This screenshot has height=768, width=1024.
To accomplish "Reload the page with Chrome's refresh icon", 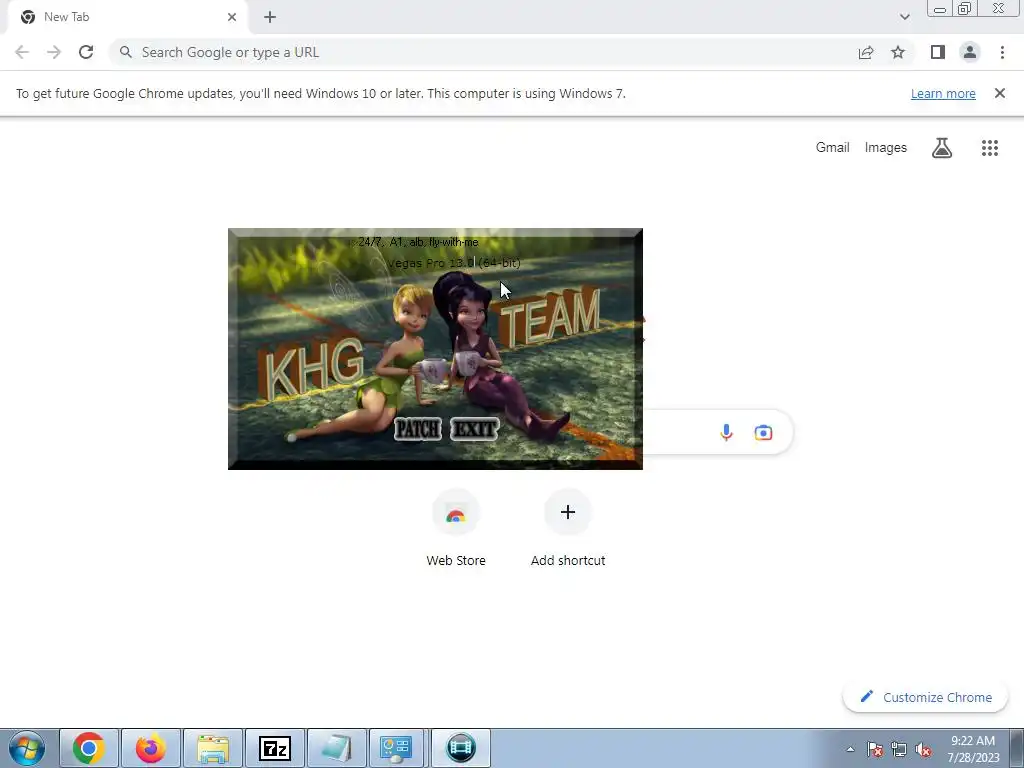I will pyautogui.click(x=86, y=52).
